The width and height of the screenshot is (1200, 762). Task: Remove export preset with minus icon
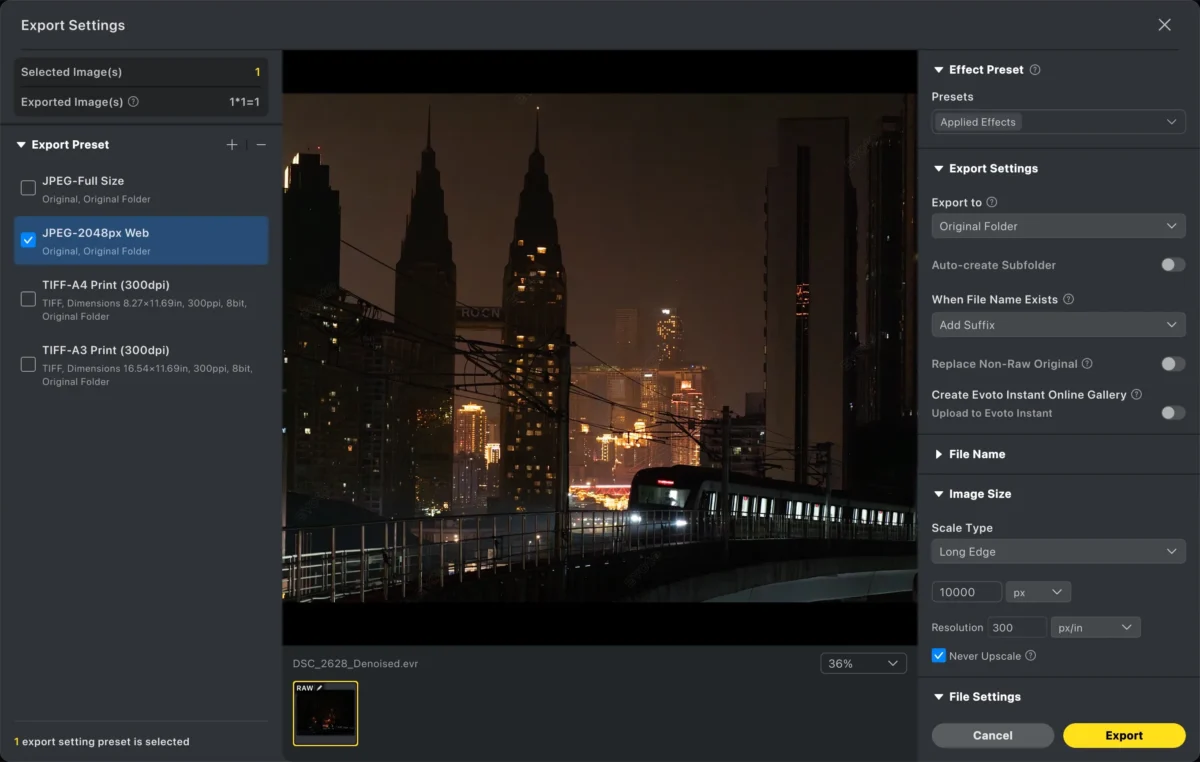(261, 145)
